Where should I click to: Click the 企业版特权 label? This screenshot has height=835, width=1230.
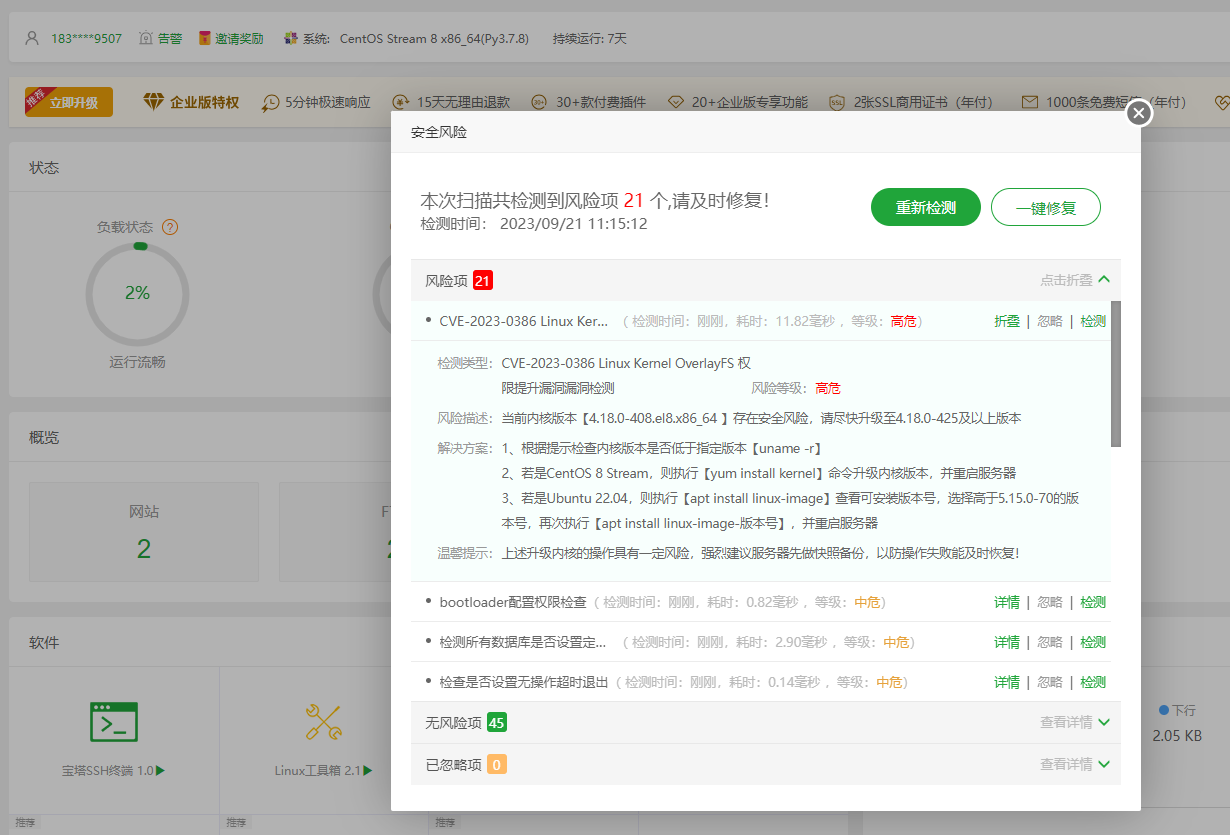point(205,102)
